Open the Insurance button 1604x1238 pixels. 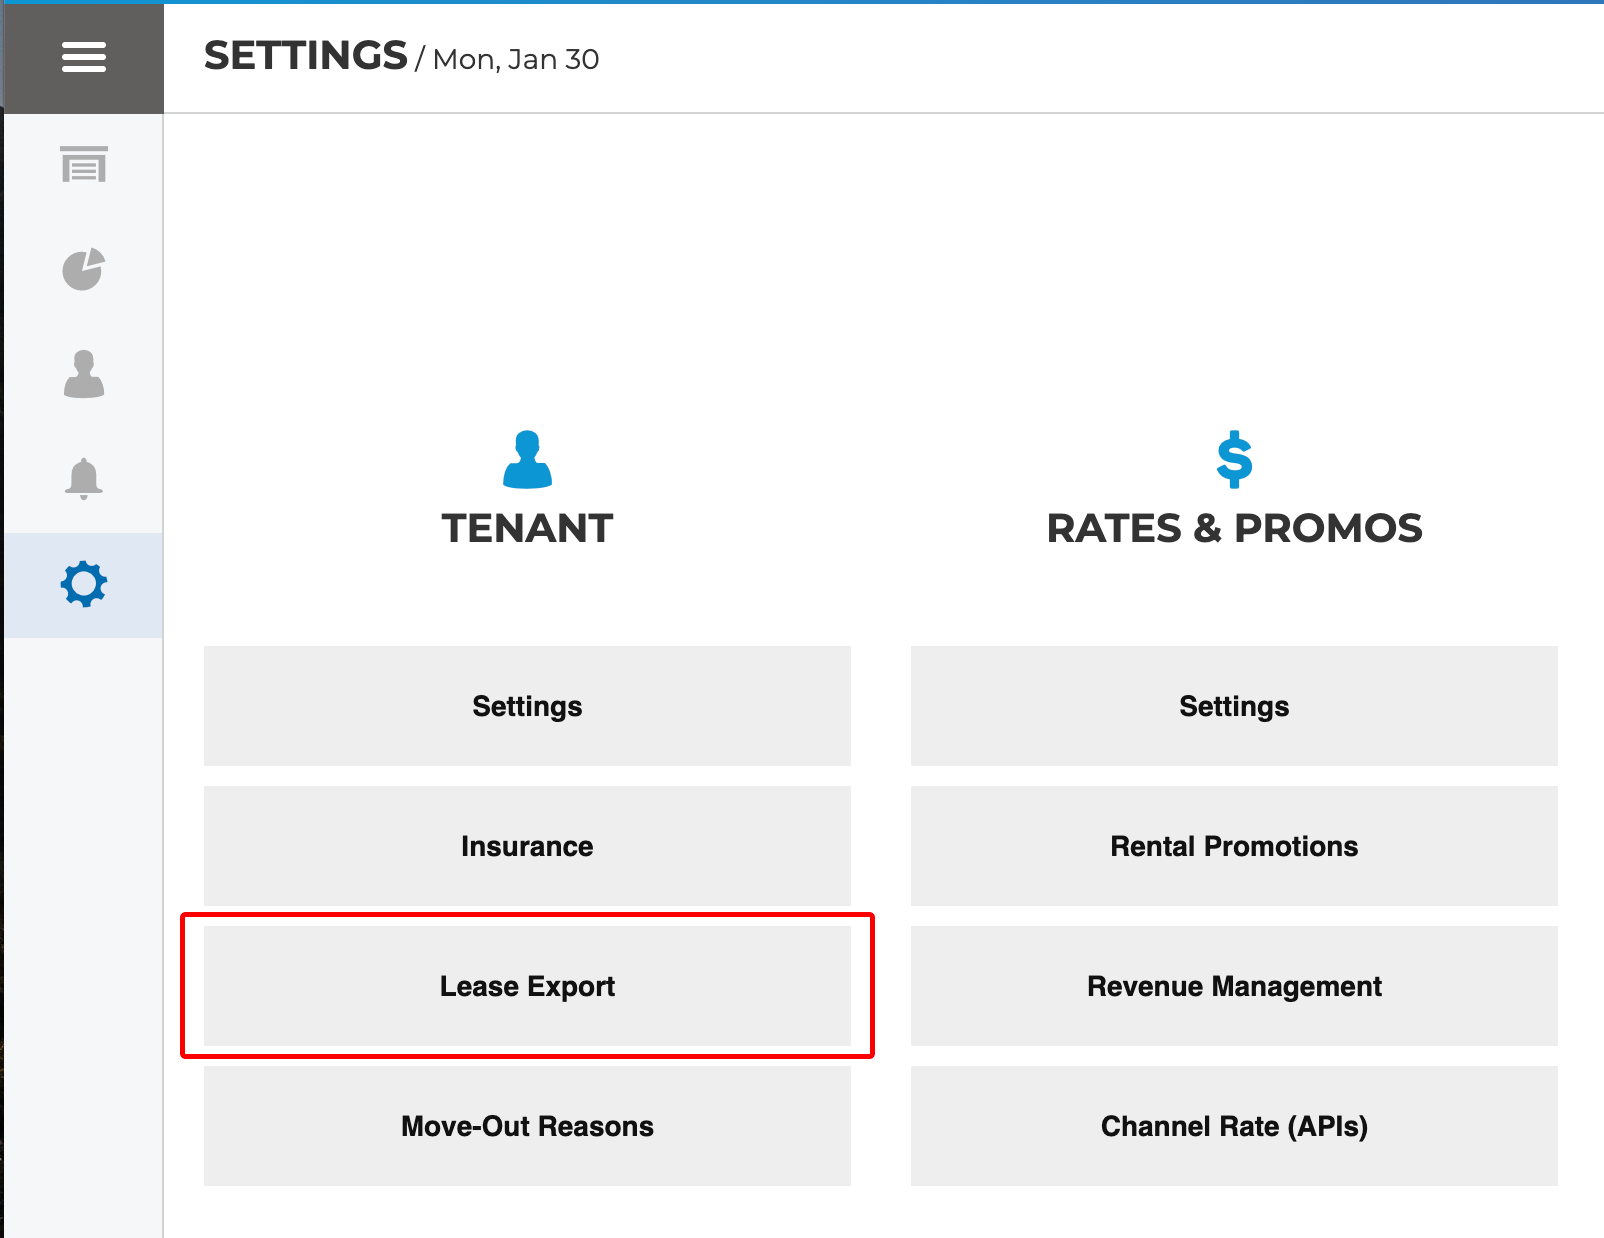point(527,846)
